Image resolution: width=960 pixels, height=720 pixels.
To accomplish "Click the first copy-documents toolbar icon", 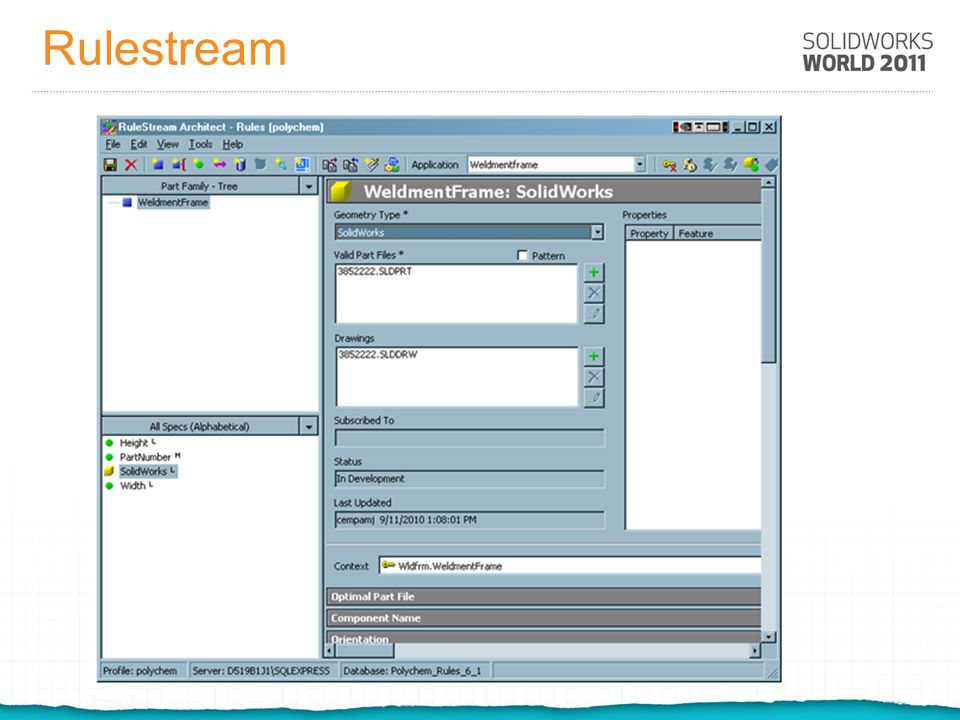I will (x=329, y=165).
